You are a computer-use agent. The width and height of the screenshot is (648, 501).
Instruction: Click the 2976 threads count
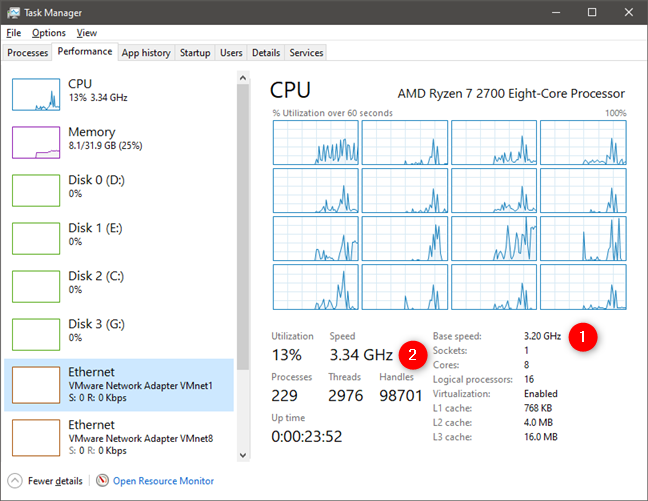tap(345, 396)
